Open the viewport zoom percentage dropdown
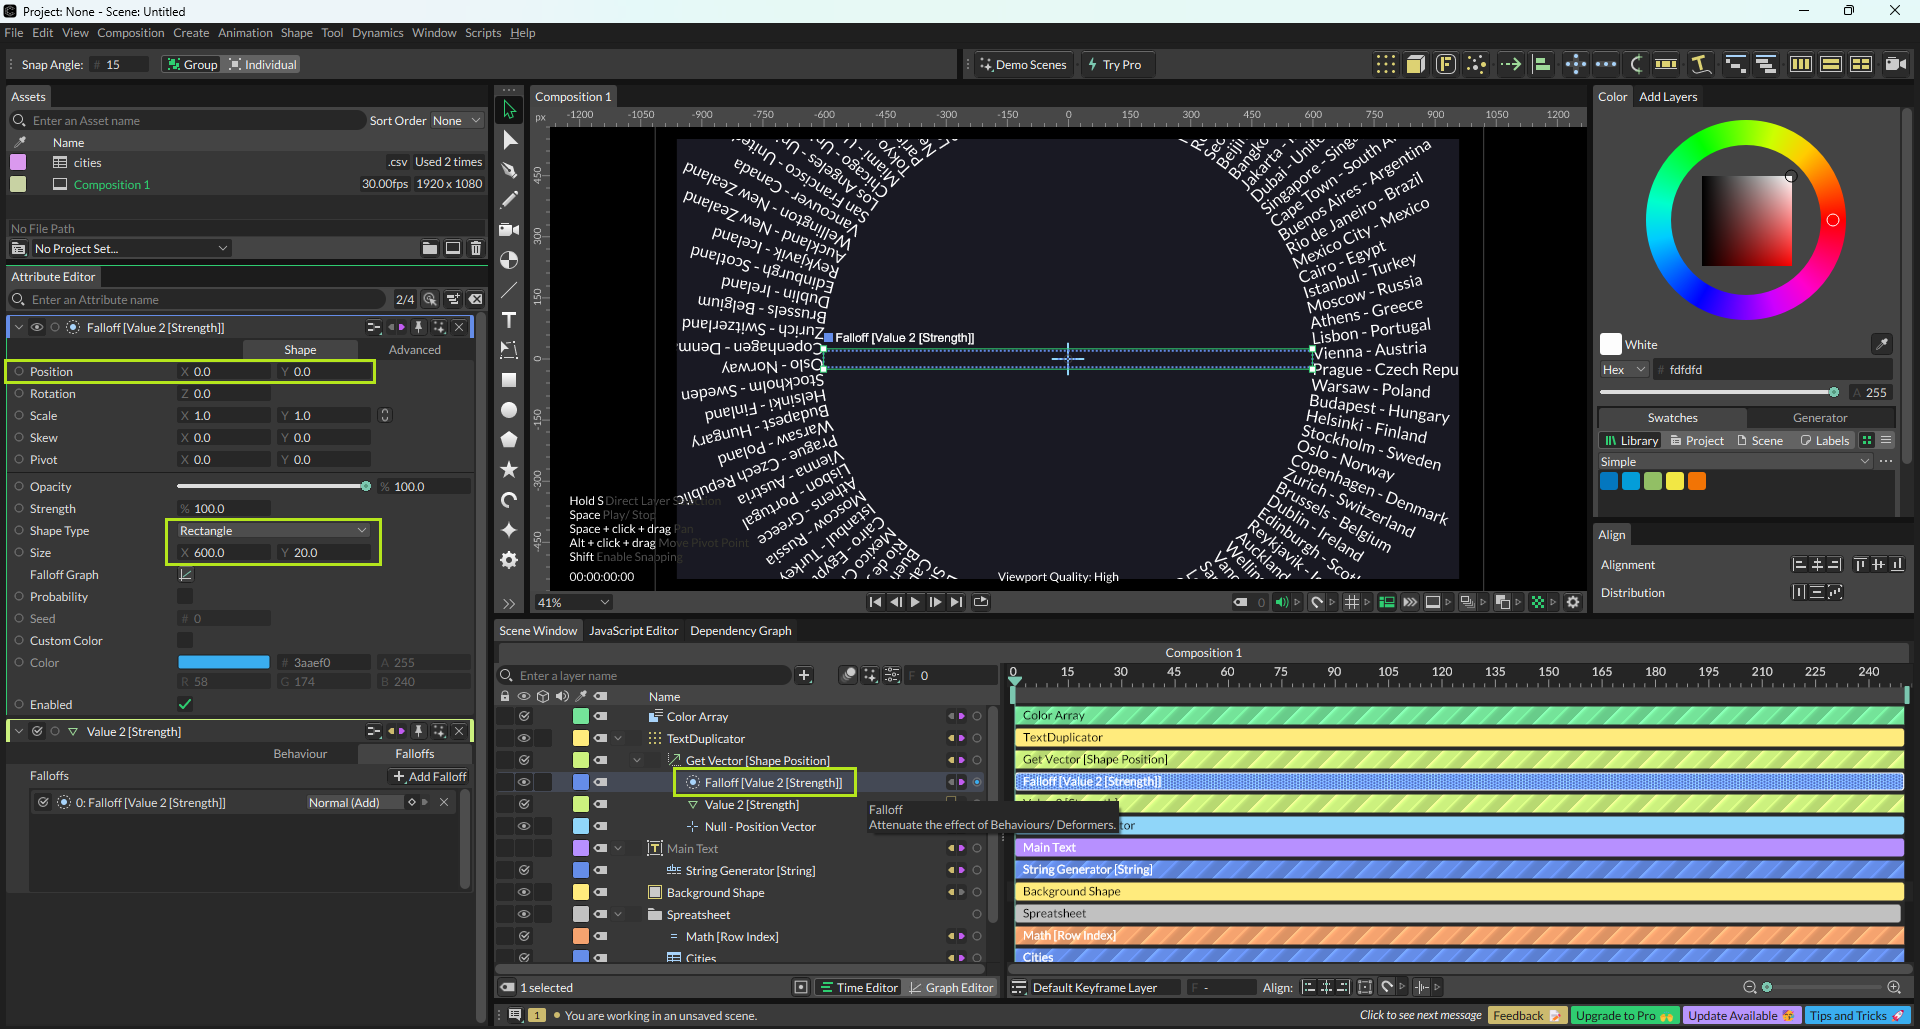The height and width of the screenshot is (1029, 1920). (x=573, y=602)
